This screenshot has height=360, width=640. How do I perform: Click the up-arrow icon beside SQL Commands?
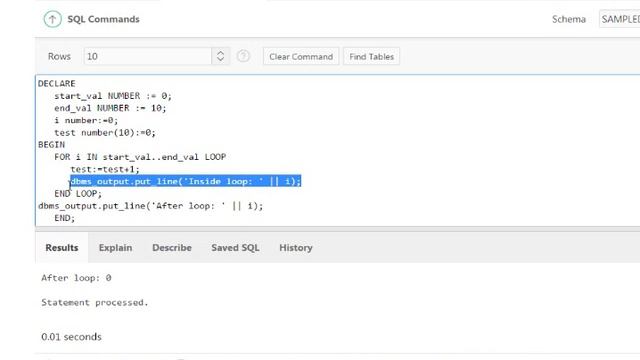click(52, 19)
